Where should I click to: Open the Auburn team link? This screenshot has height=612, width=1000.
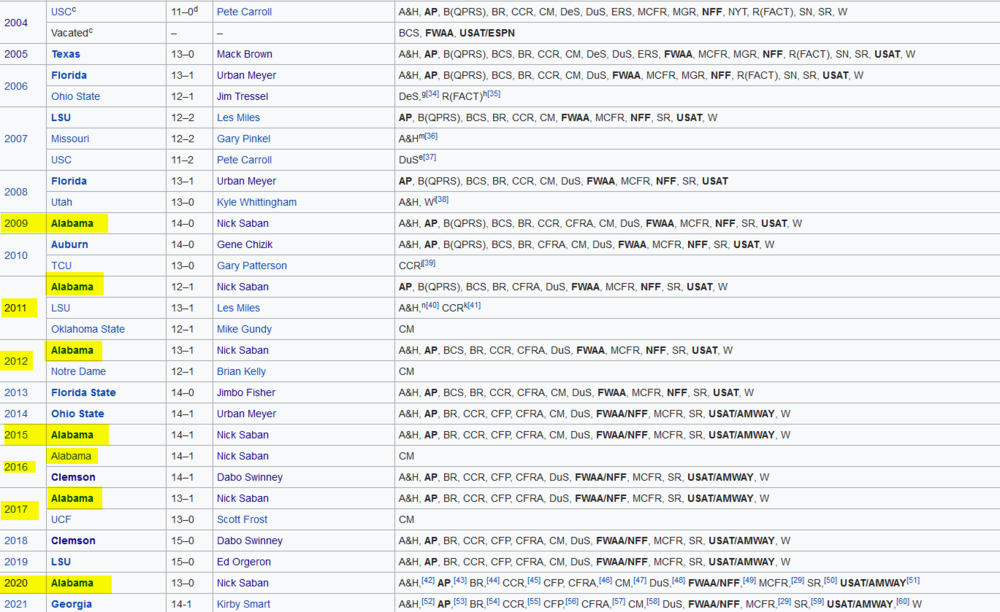(70, 244)
